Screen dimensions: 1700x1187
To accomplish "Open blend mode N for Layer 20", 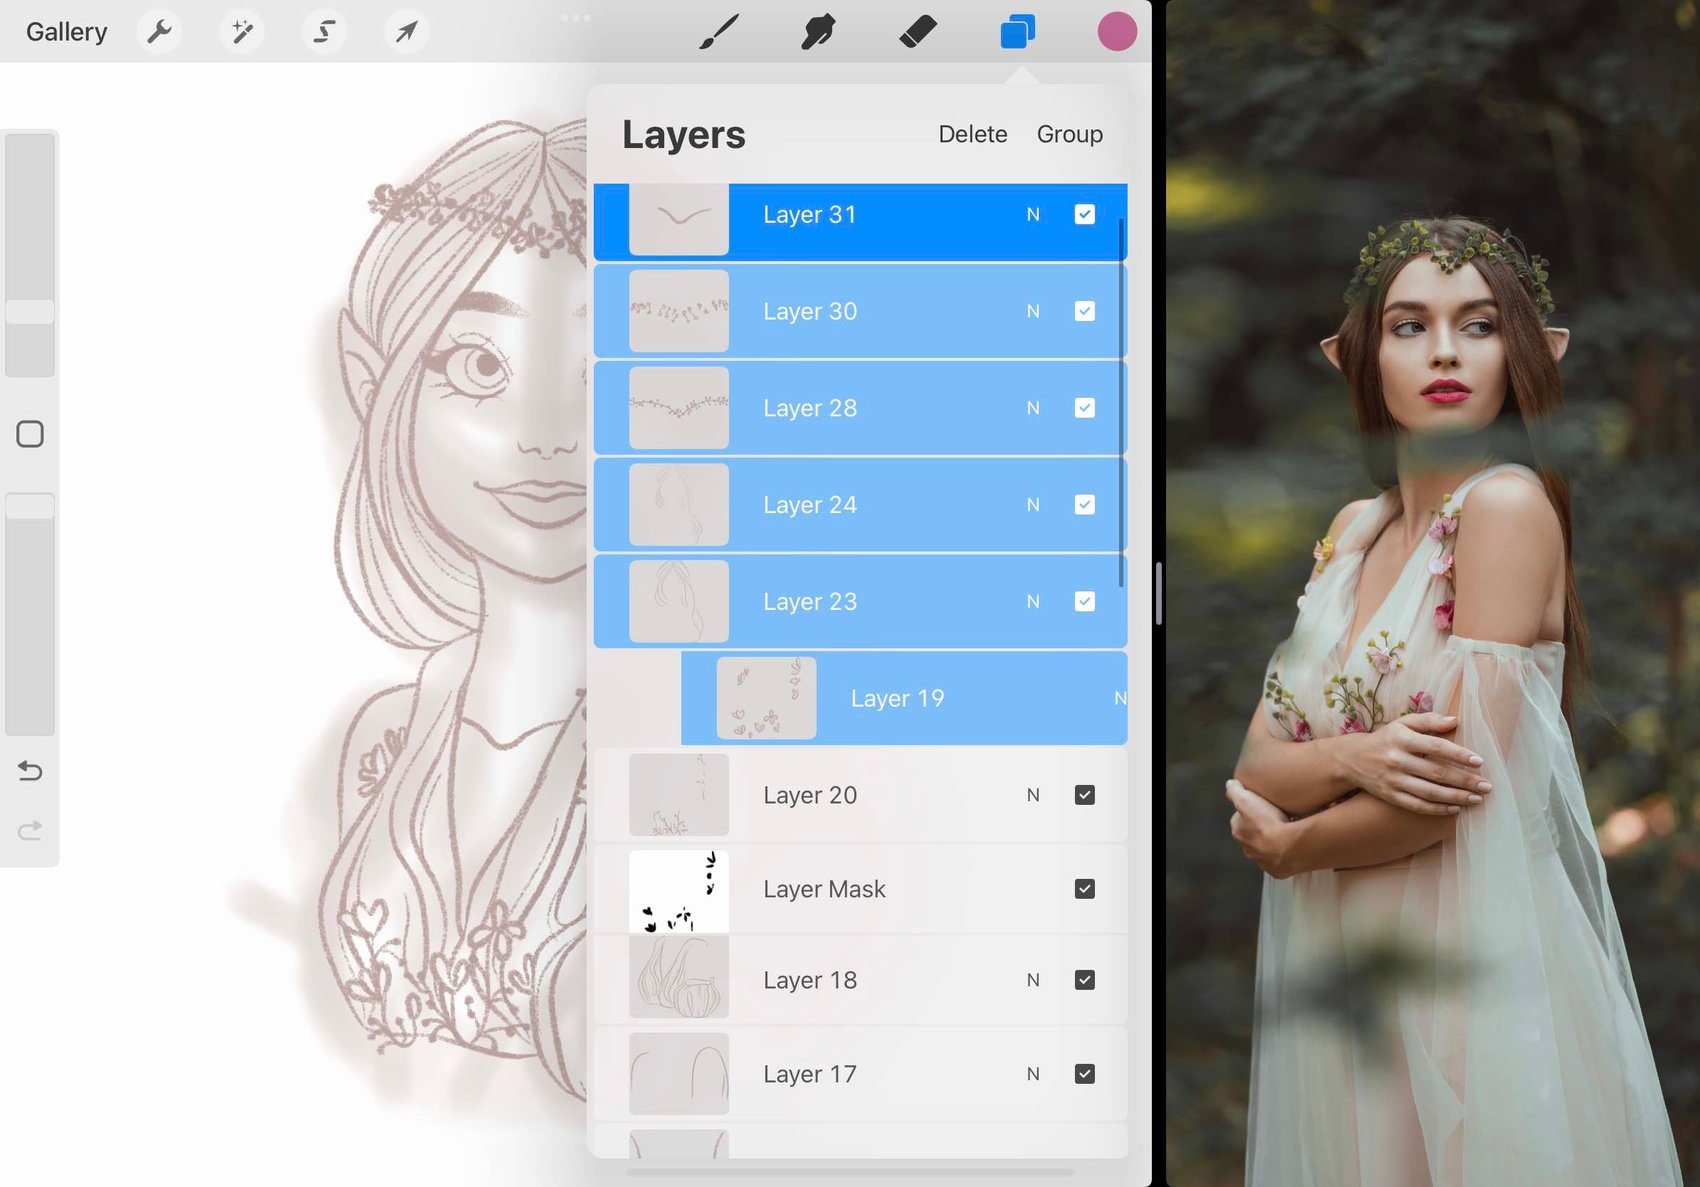I will coord(1033,795).
